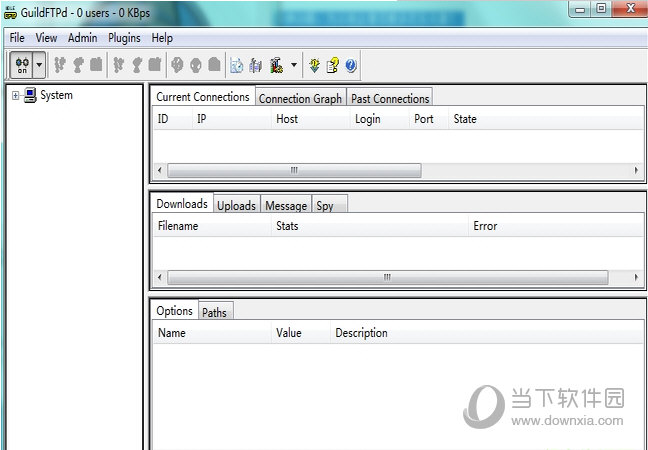Click the colorful tools icon before dropdown arrow

tap(276, 65)
